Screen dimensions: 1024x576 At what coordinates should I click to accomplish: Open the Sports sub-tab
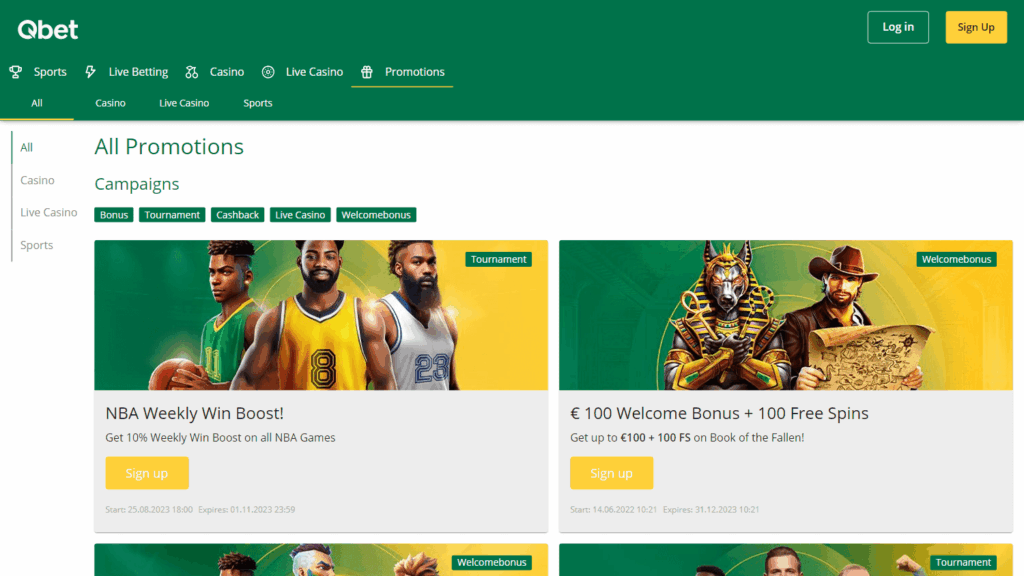(257, 103)
